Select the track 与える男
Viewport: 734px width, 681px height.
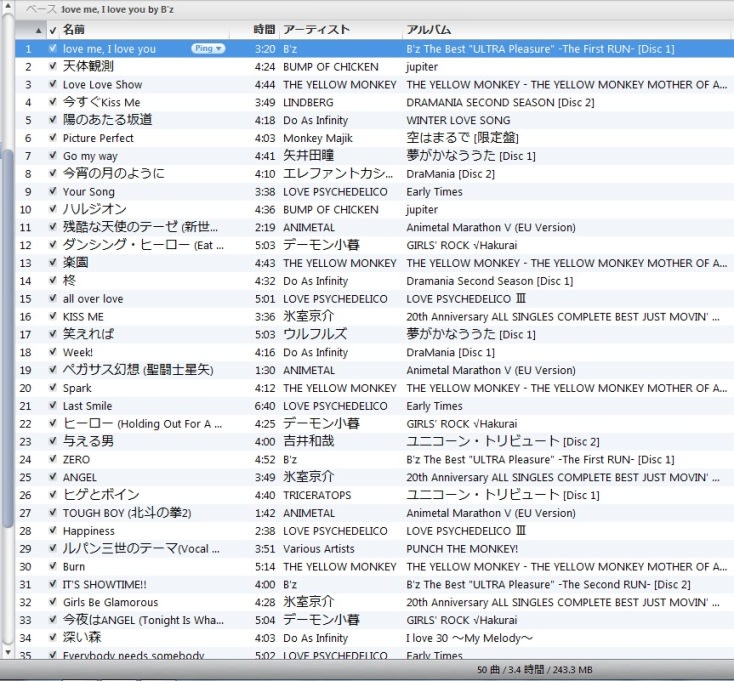[88, 441]
